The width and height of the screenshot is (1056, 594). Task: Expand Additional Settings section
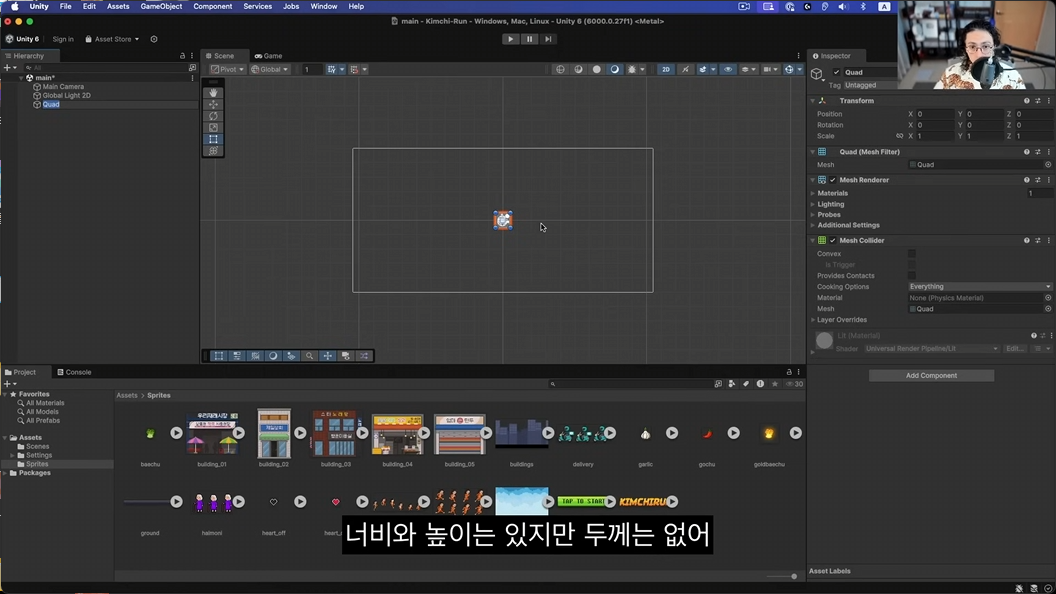click(x=813, y=226)
